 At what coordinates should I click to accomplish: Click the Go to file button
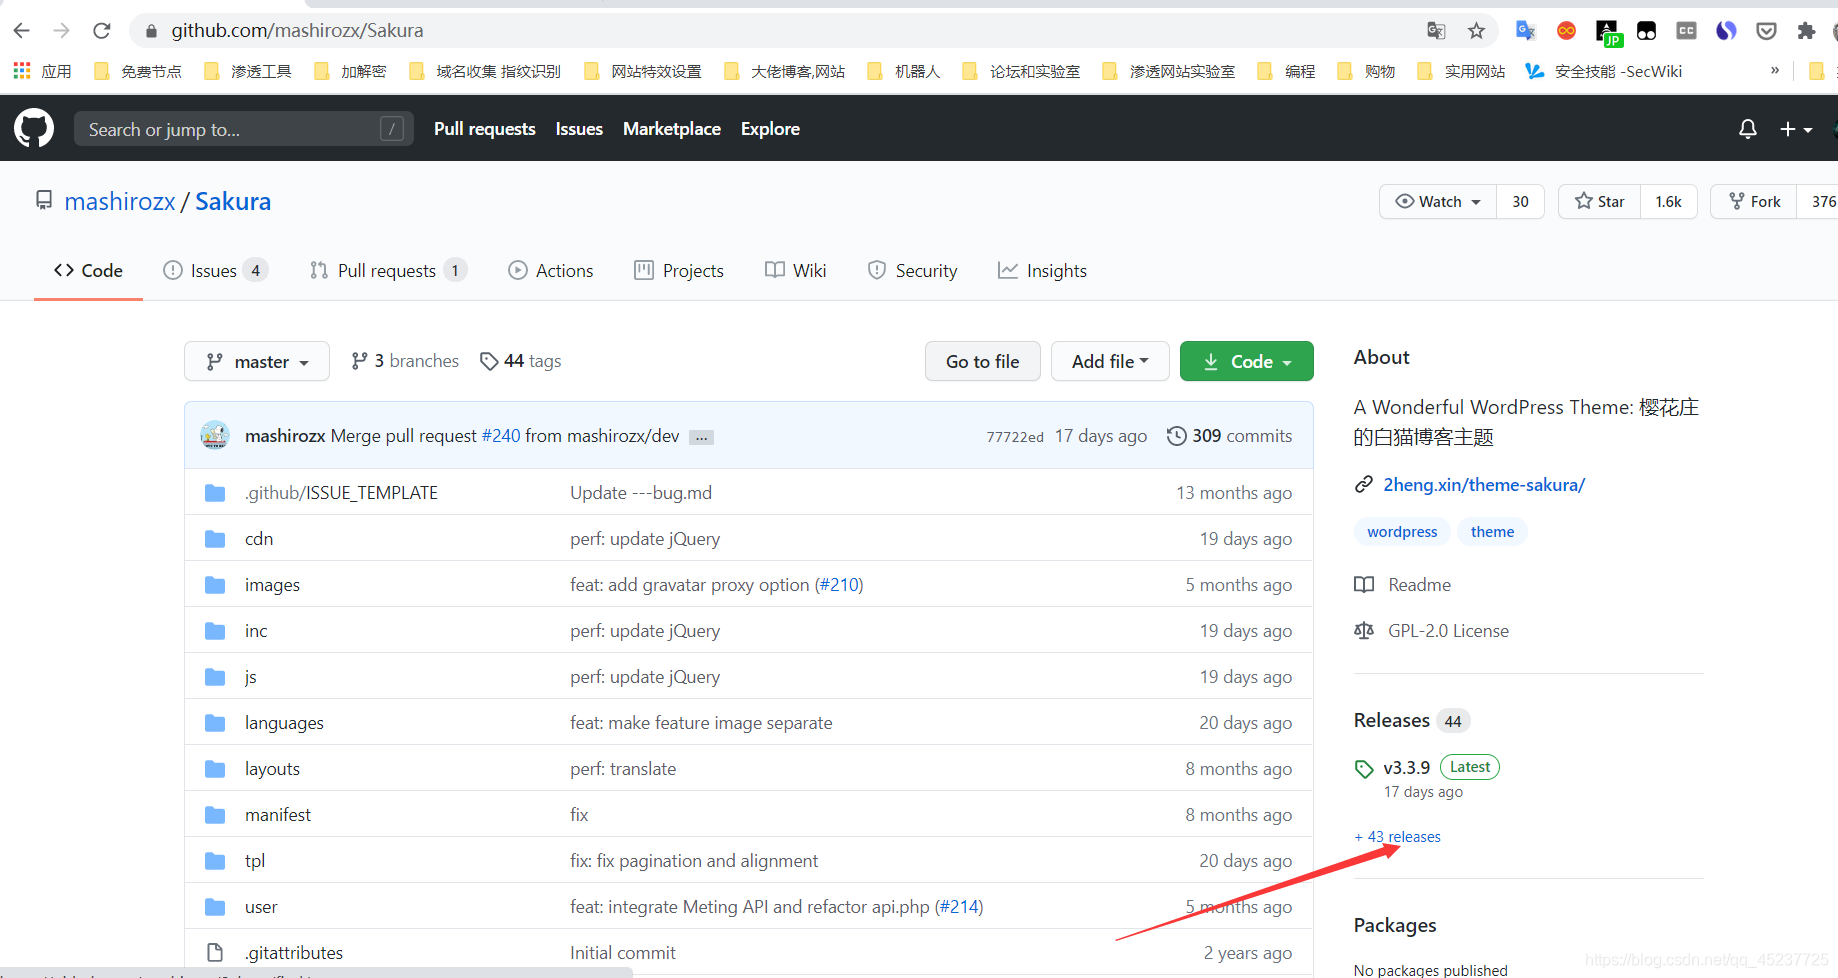point(983,361)
